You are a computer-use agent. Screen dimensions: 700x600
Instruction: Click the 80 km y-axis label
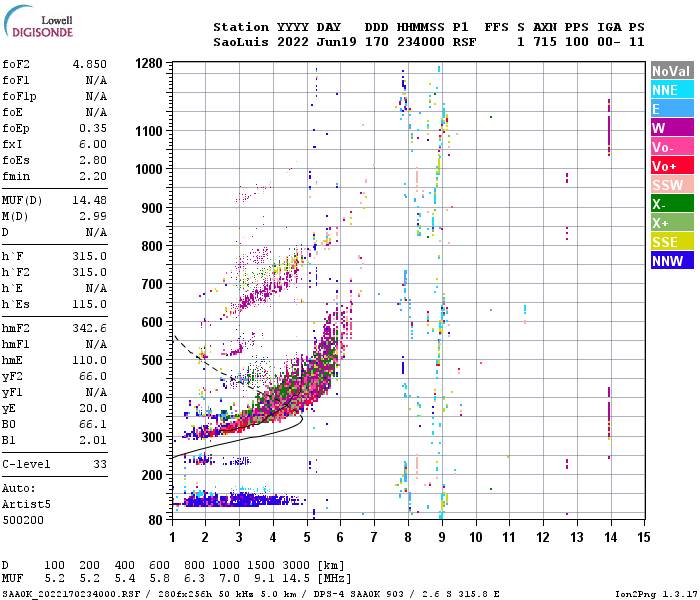point(155,521)
